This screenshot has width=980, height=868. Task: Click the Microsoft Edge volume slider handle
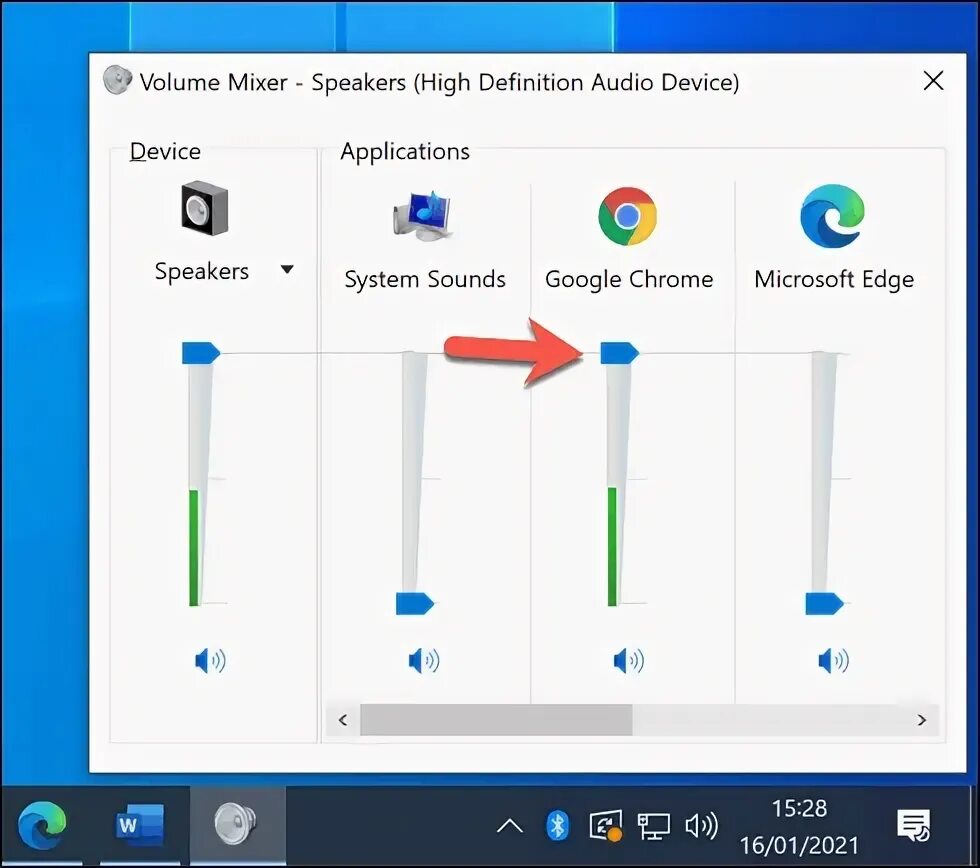point(824,604)
